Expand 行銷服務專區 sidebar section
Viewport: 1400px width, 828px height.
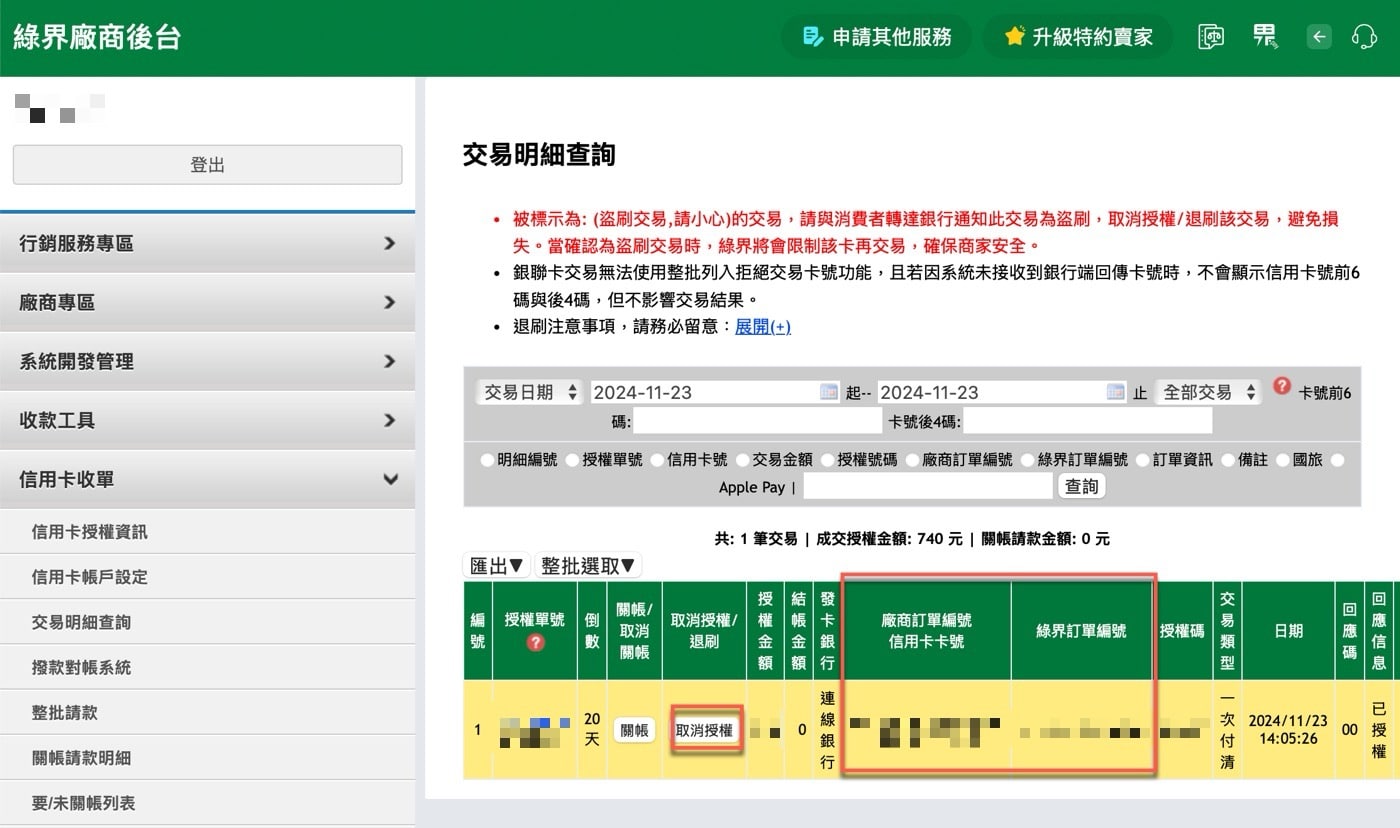207,243
